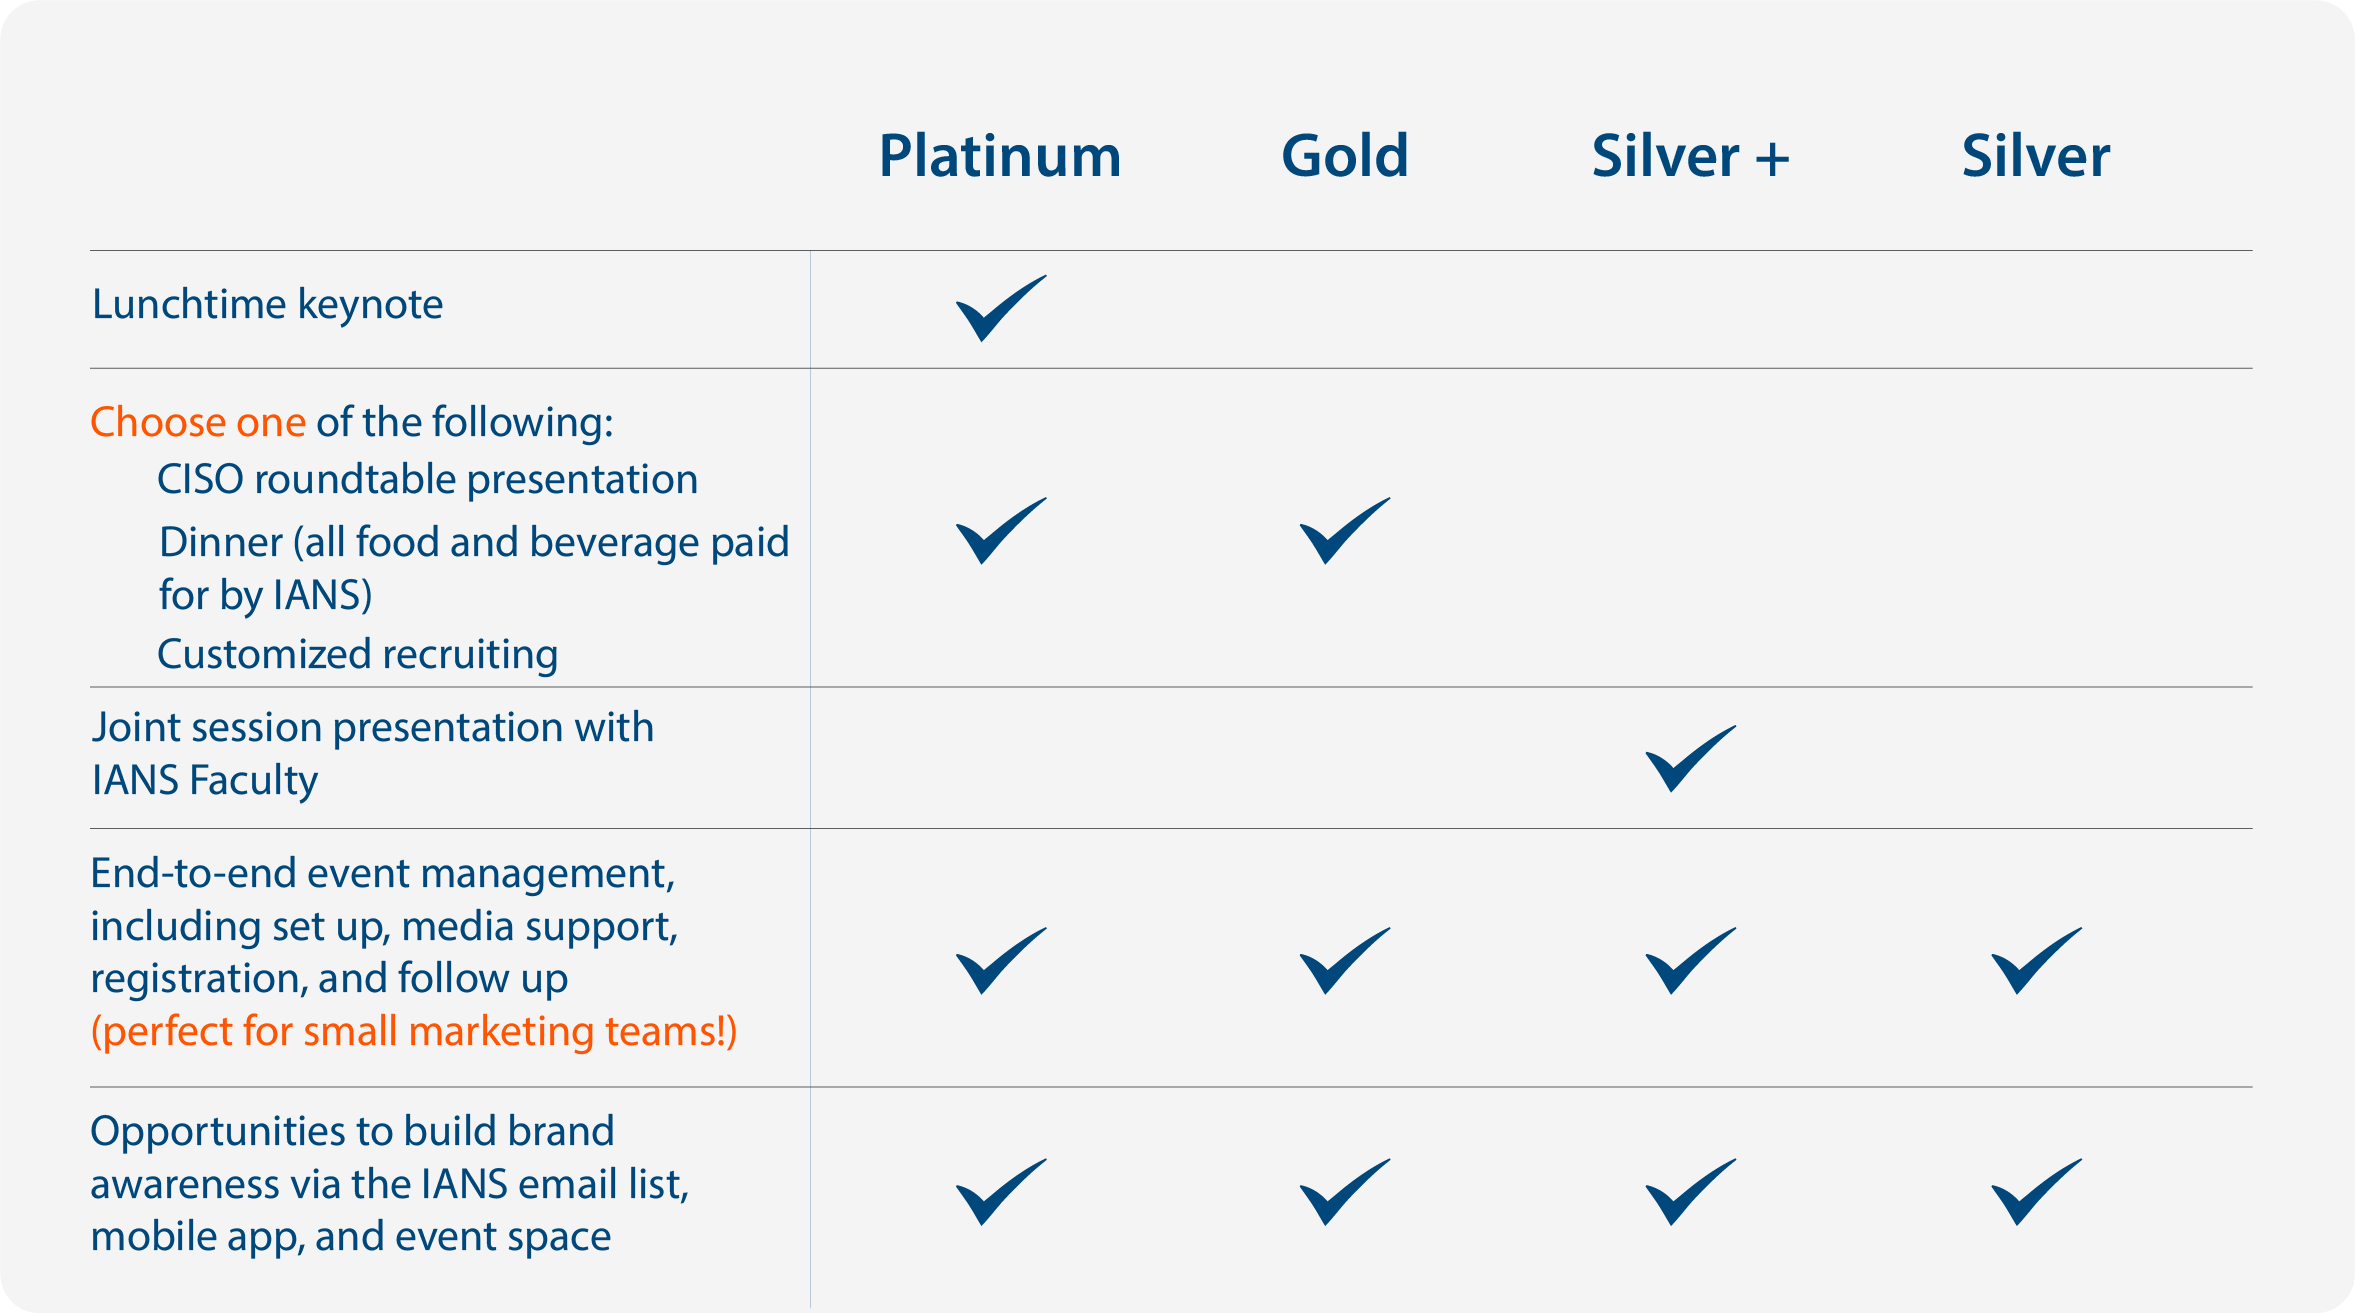Viewport: 2355px width, 1313px height.
Task: Click the 'Customized recruiting' option text
Action: tap(357, 654)
